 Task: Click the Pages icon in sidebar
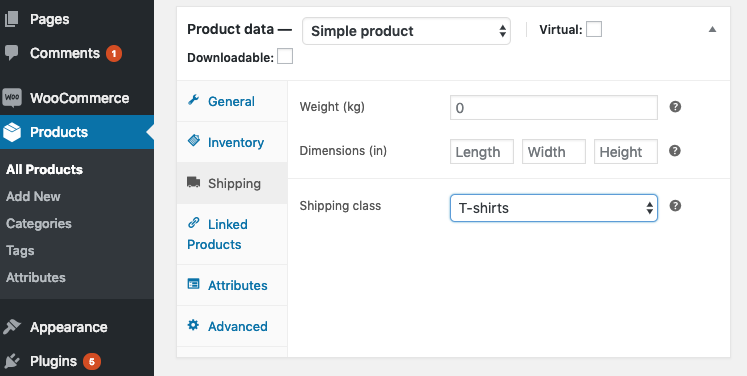pos(11,19)
